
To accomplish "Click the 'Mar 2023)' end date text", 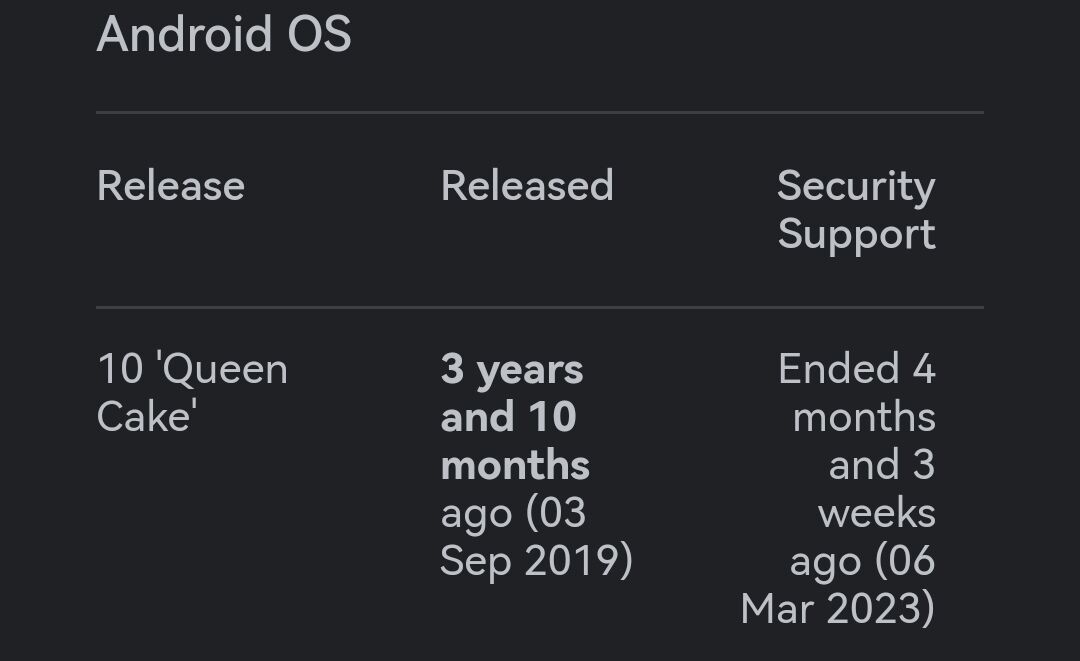I will point(838,609).
